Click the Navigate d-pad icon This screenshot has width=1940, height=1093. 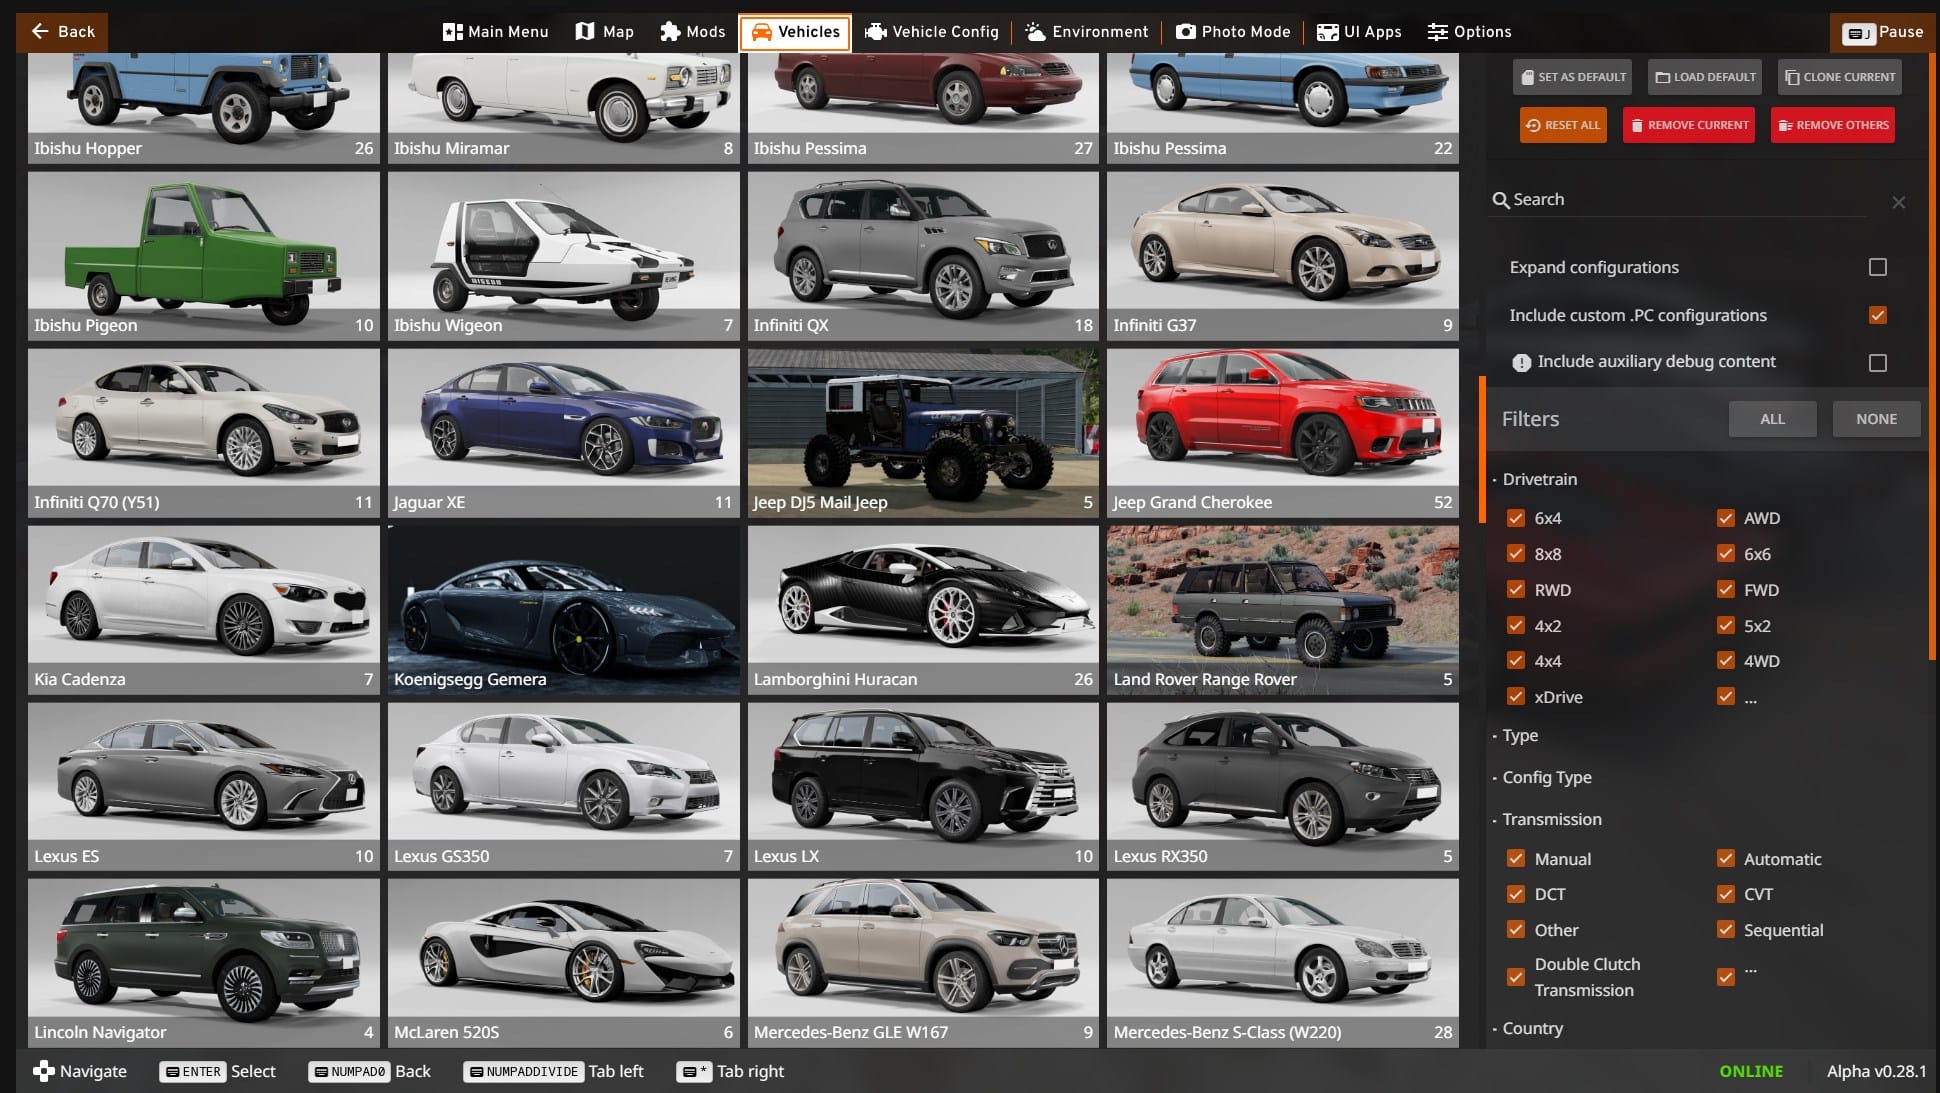click(43, 1071)
